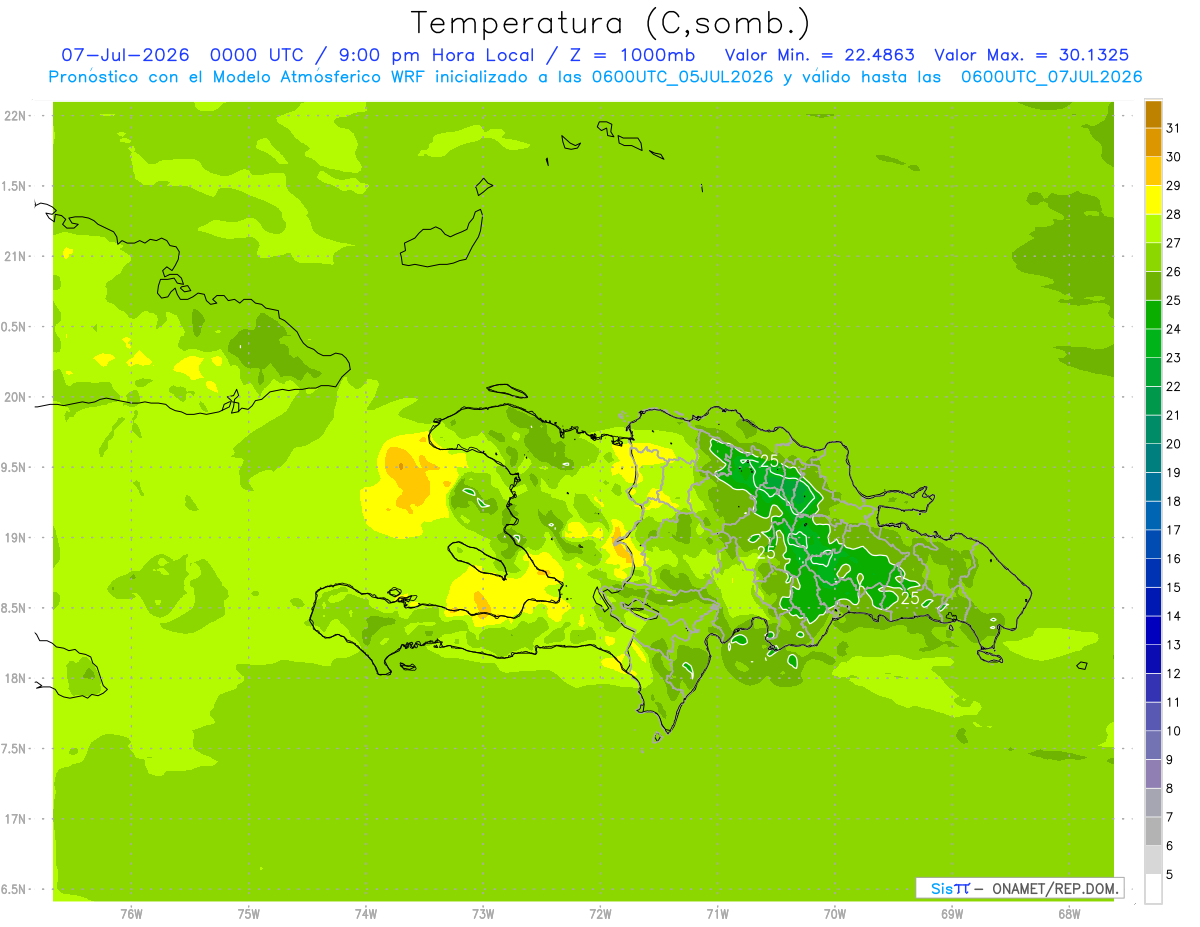Click the '71W' longitude axis label
This screenshot has width=1200, height=927.
(x=717, y=913)
